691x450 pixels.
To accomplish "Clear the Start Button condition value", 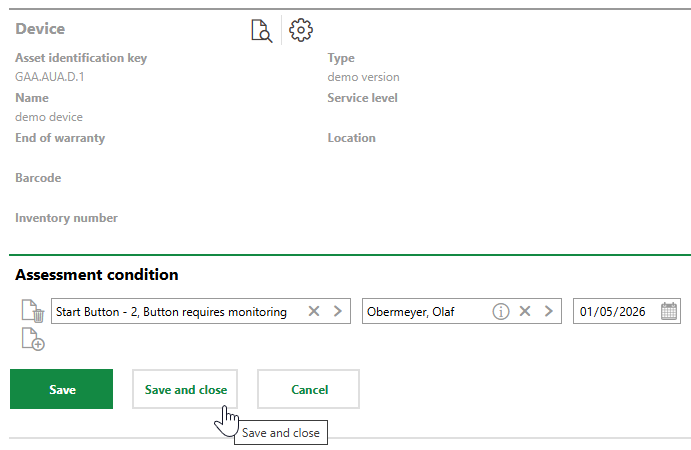I will (x=314, y=312).
